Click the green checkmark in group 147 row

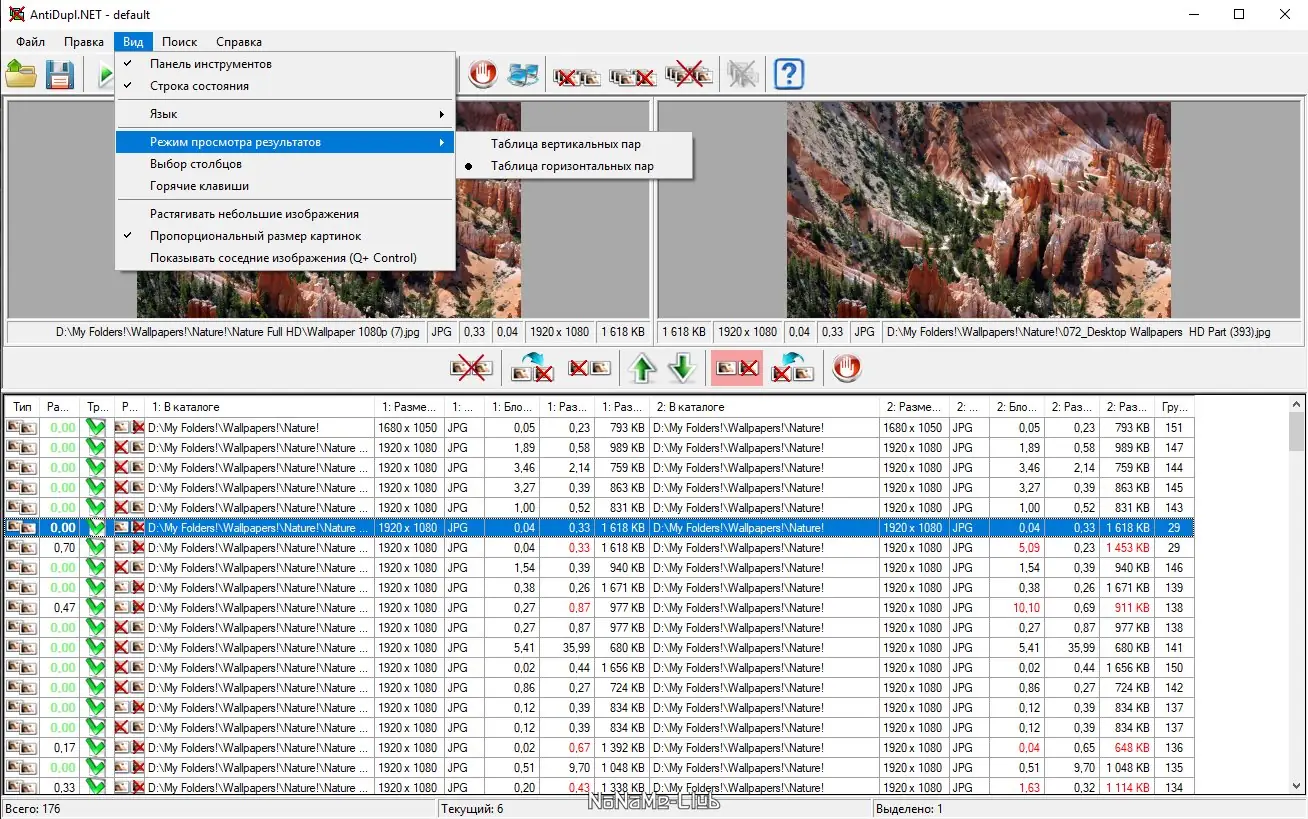coord(96,448)
